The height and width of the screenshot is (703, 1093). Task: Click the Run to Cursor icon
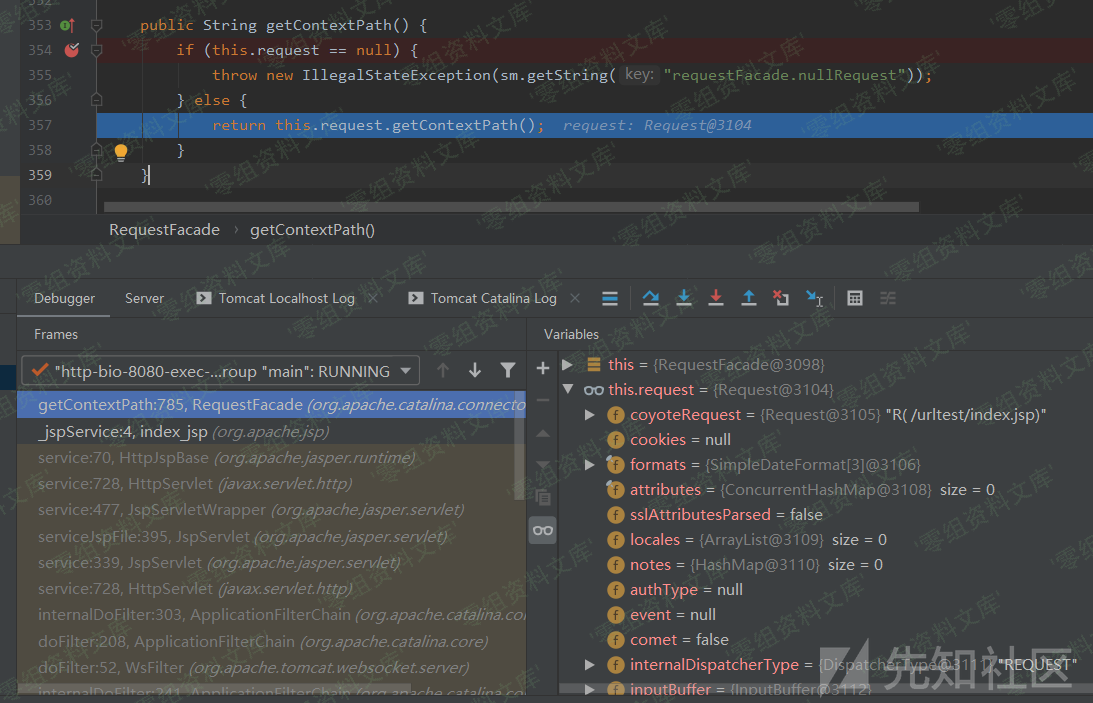pos(815,298)
